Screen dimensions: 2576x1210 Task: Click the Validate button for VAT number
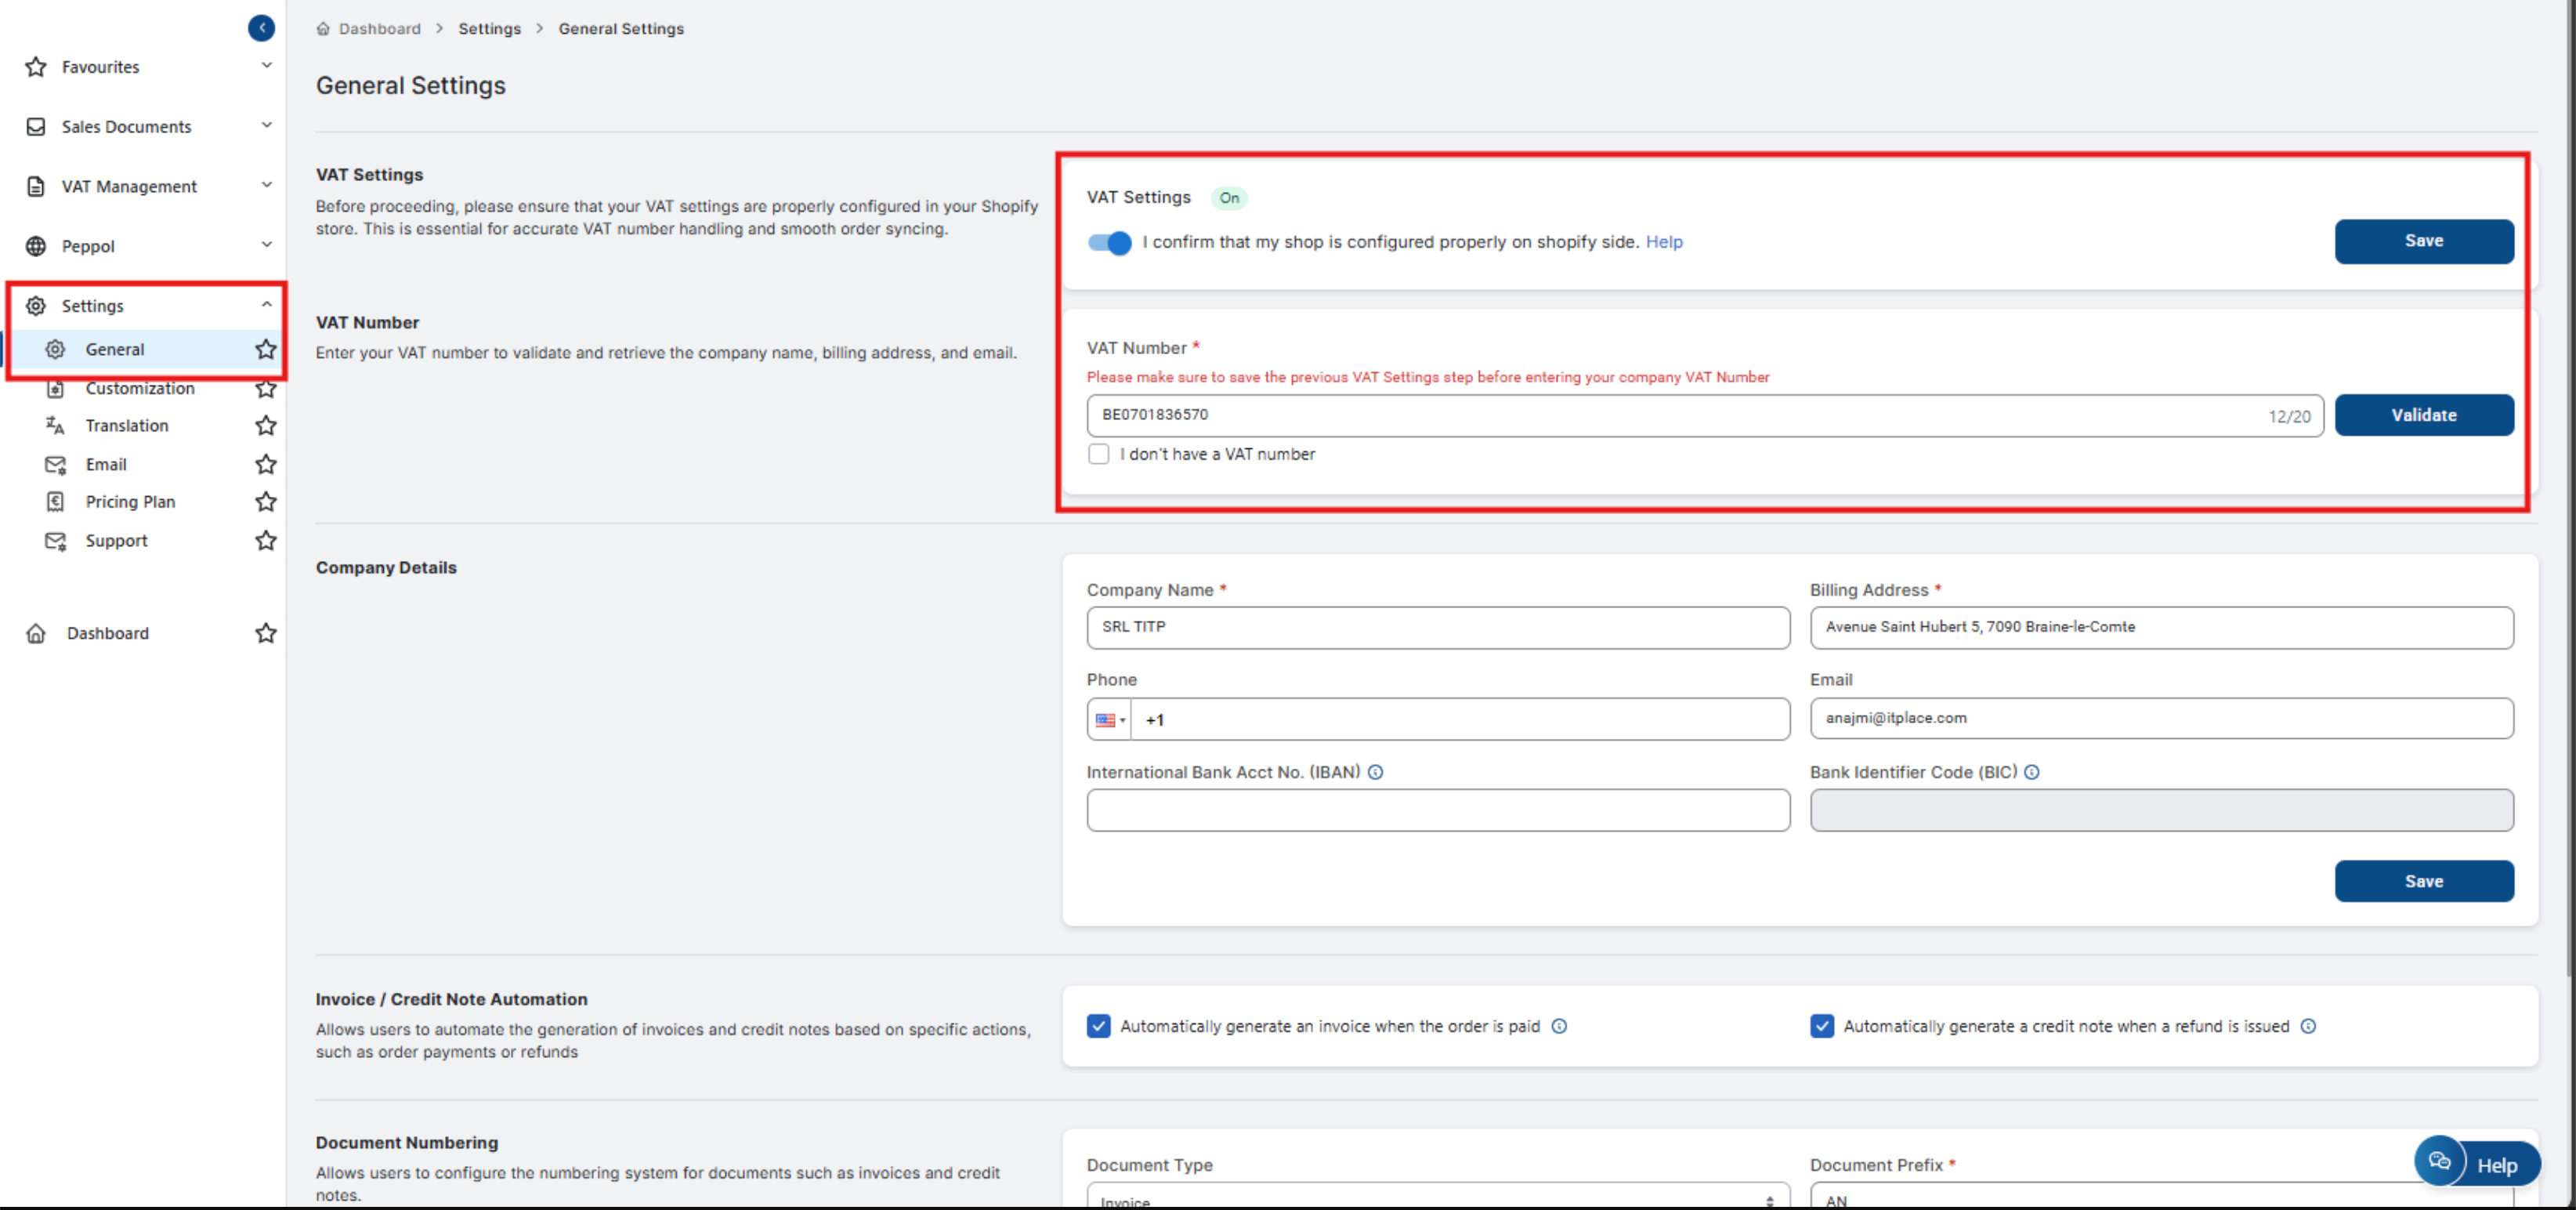click(2423, 415)
